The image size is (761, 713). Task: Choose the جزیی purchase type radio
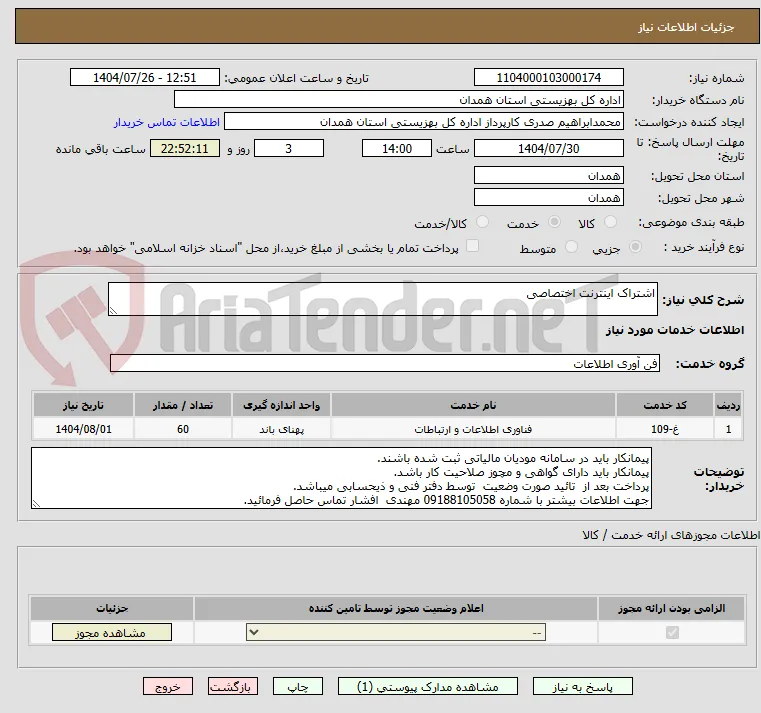click(635, 247)
